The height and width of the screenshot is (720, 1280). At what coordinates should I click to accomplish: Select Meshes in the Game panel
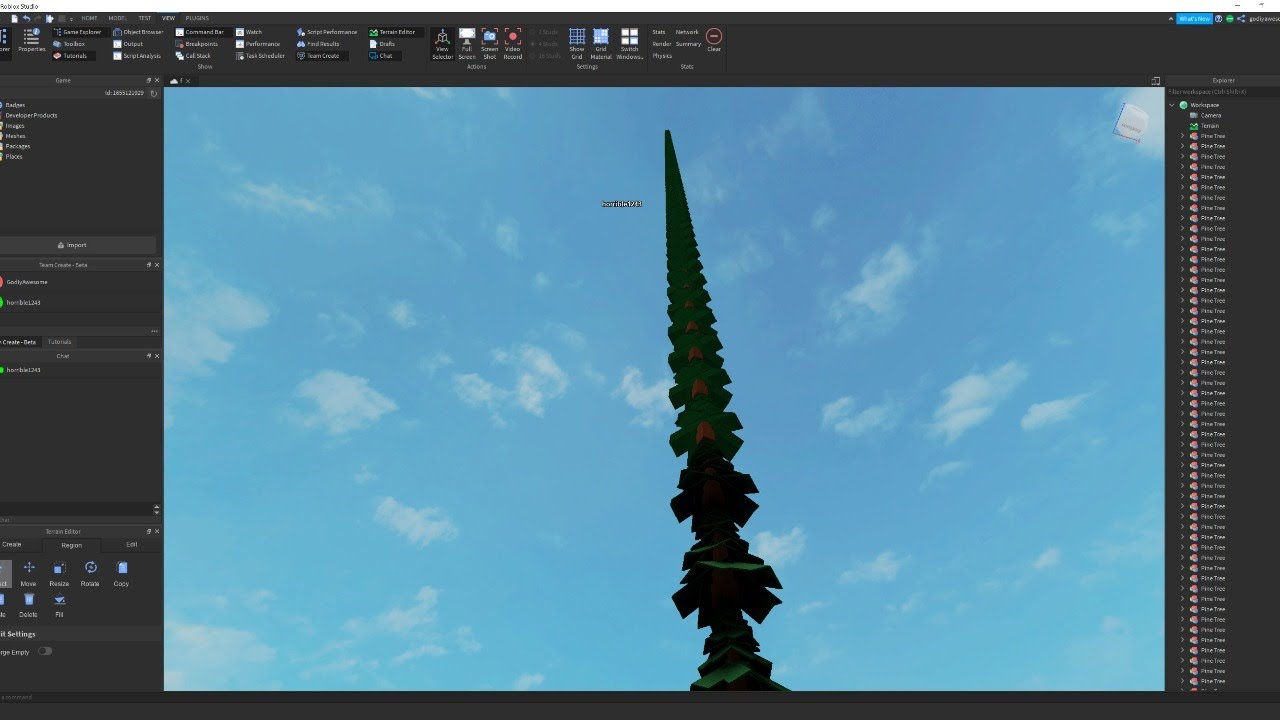pyautogui.click(x=15, y=136)
